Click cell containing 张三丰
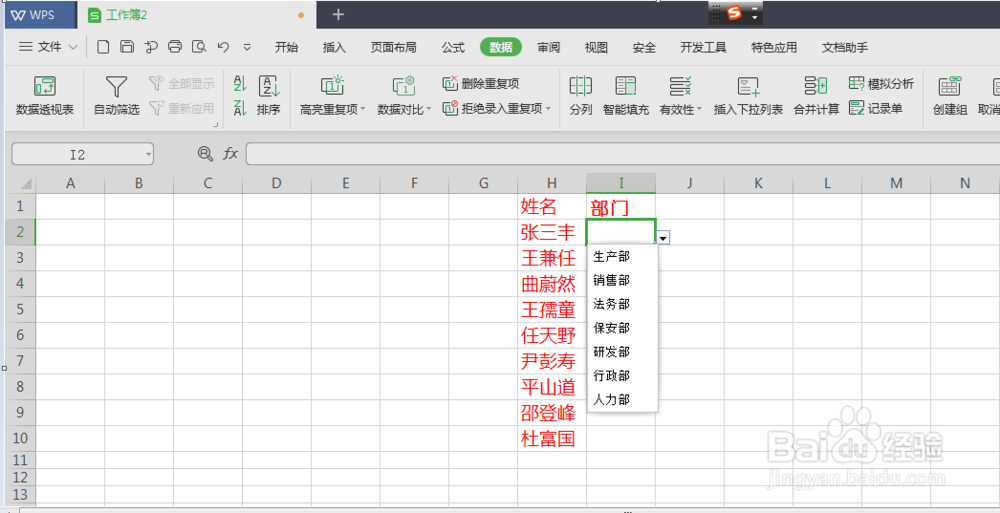Image resolution: width=1000 pixels, height=513 pixels. point(552,232)
